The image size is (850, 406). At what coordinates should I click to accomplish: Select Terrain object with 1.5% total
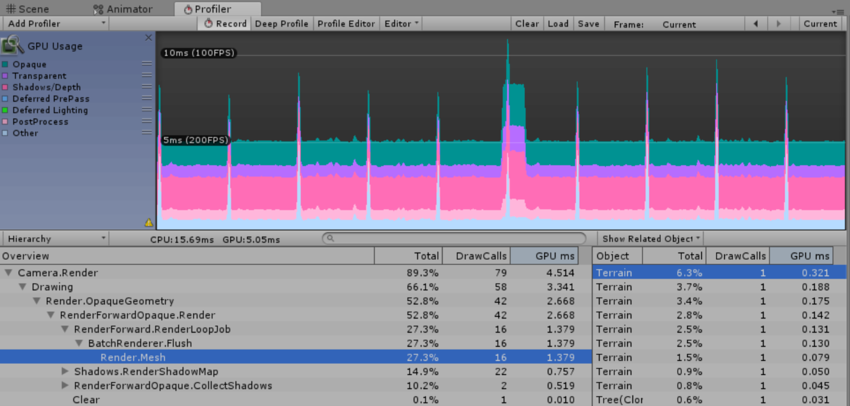(721, 357)
